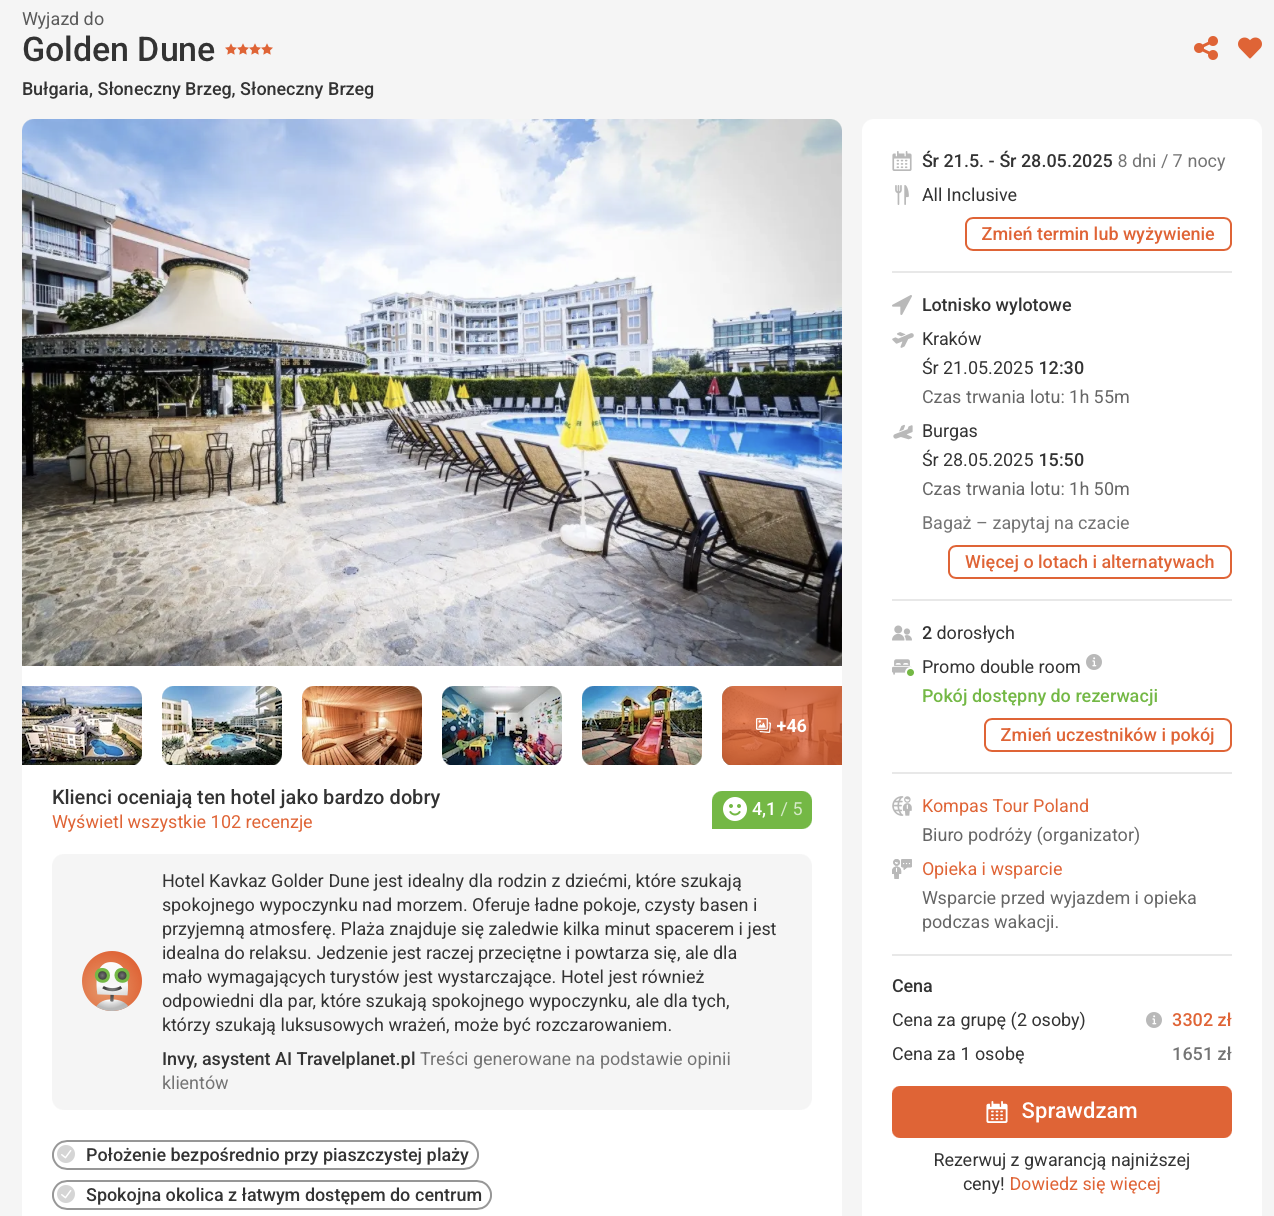View the sauna thumbnail photo
Image resolution: width=1274 pixels, height=1216 pixels.
coord(362,725)
